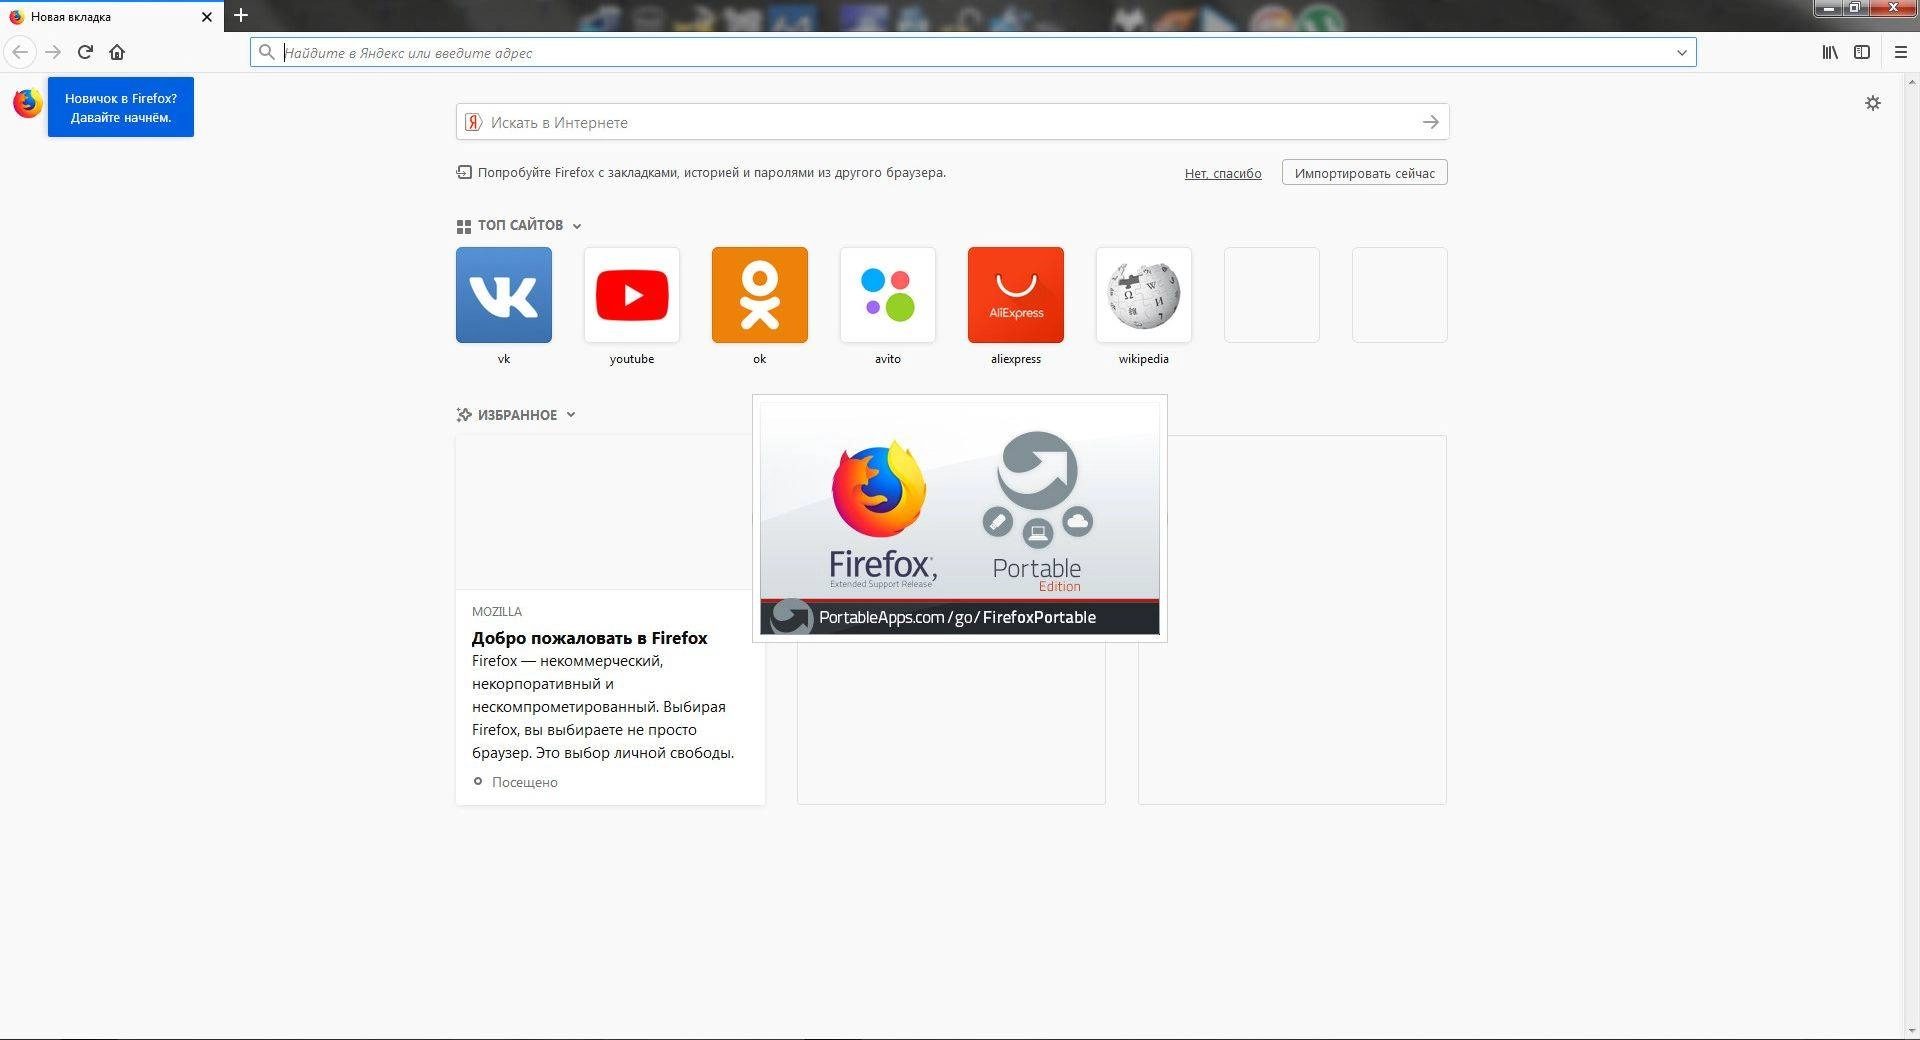1920x1040 pixels.
Task: Click the ТОП САЙТОВ grid icon
Action: tap(464, 226)
